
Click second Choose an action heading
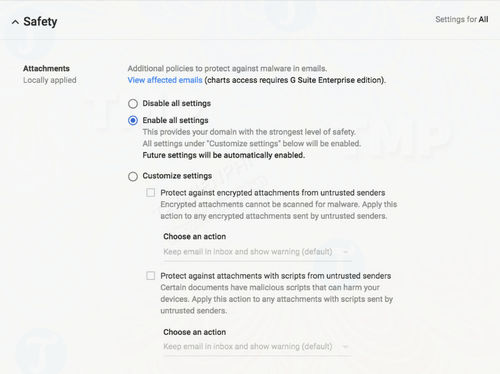point(195,332)
